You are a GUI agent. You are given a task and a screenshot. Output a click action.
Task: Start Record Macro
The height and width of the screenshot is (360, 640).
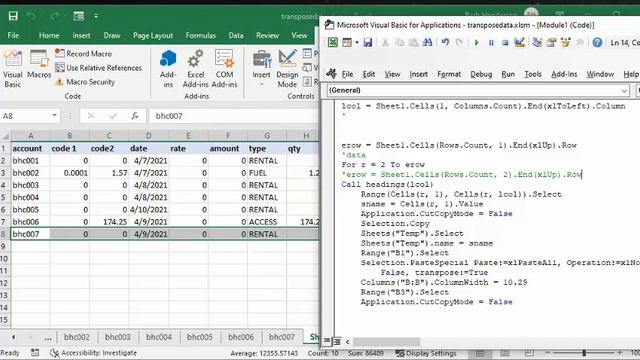pos(84,53)
